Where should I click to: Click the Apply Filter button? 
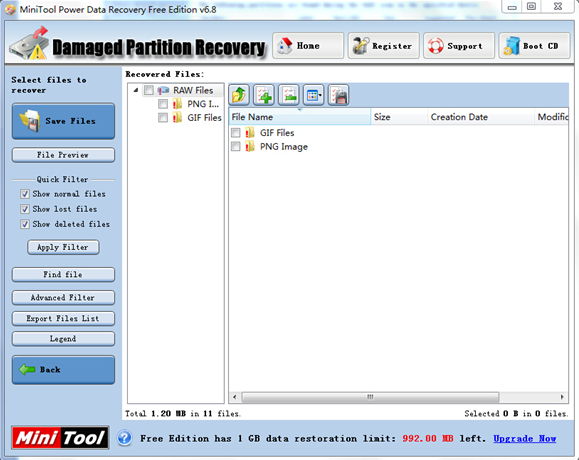(63, 247)
